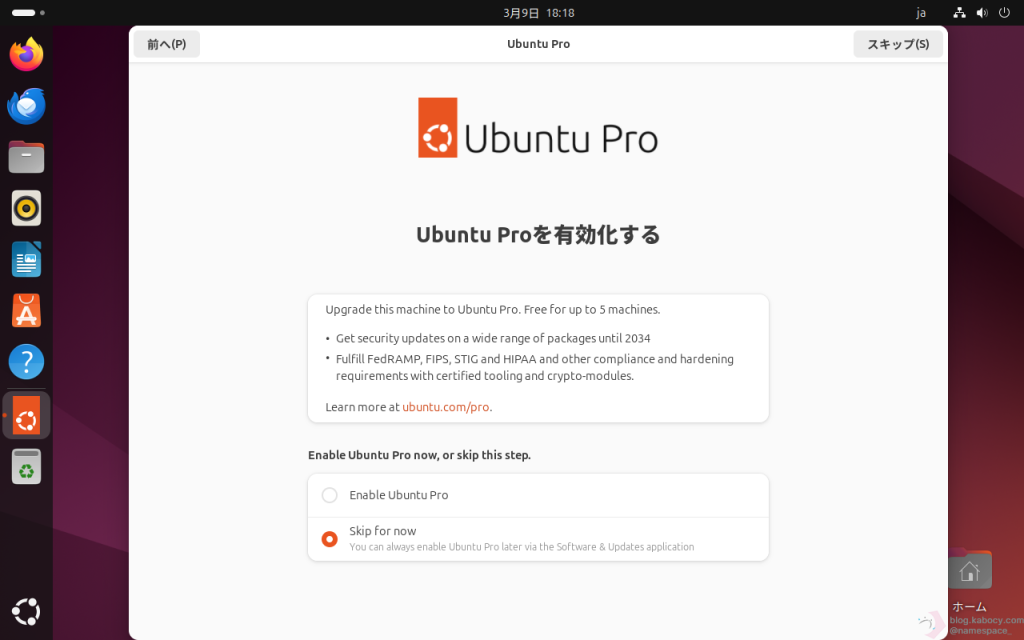The image size is (1024, 640).
Task: Launch Rhythmbox music player
Action: (x=27, y=208)
